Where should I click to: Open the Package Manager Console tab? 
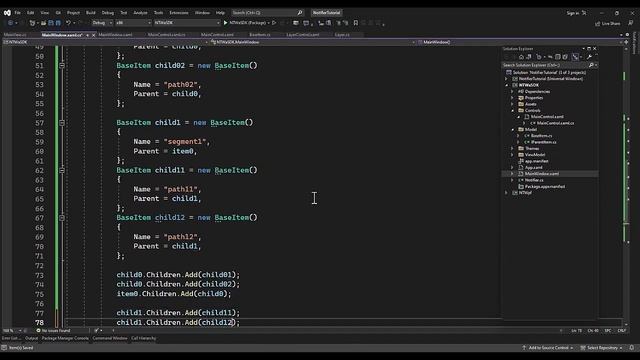point(65,338)
